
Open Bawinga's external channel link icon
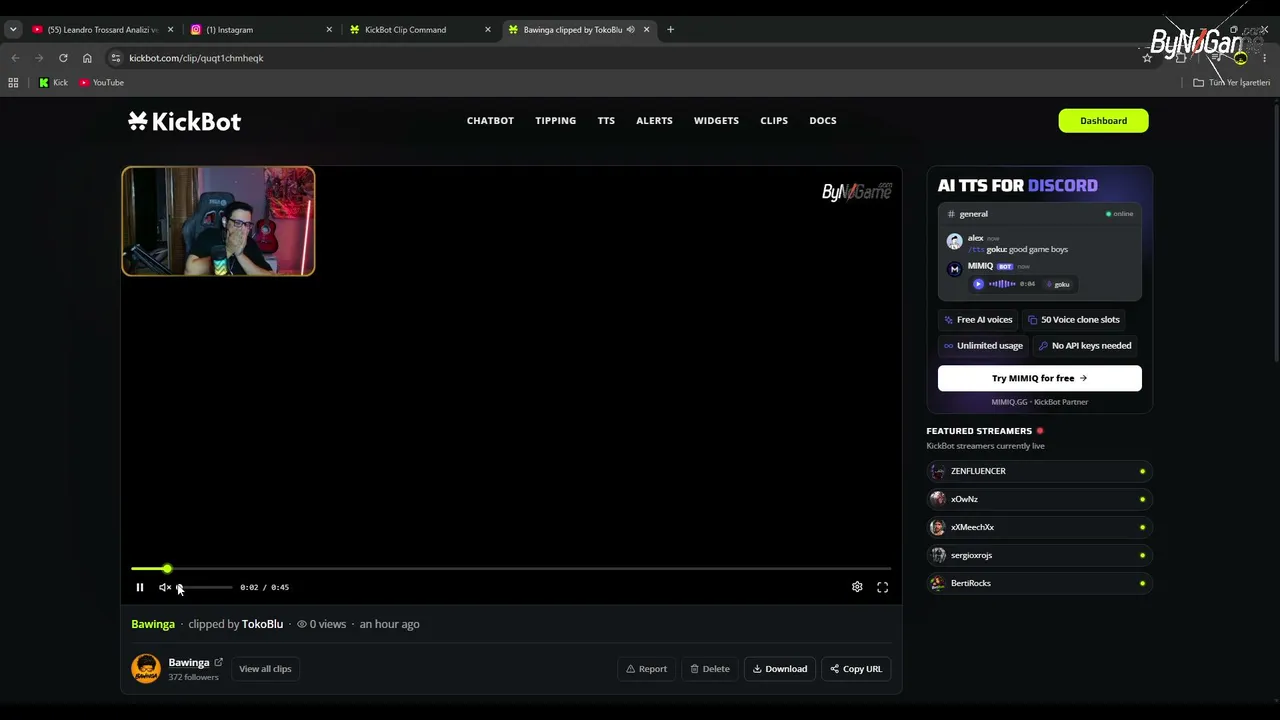coord(218,662)
